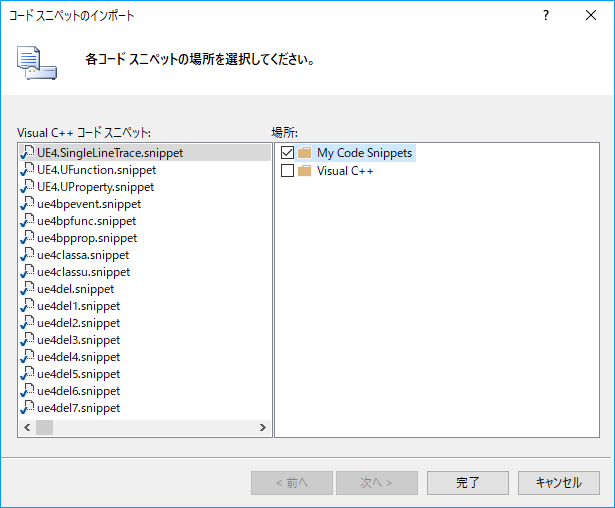This screenshot has height=508, width=615.
Task: Select ue4del2.snippet in the list
Action: click(78, 322)
